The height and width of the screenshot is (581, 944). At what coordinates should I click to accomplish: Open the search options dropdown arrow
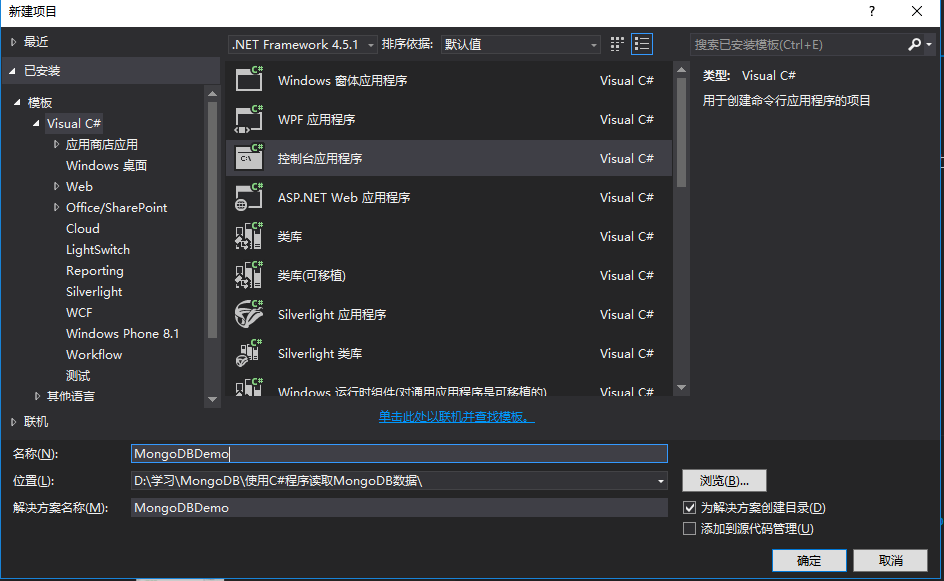pos(929,45)
